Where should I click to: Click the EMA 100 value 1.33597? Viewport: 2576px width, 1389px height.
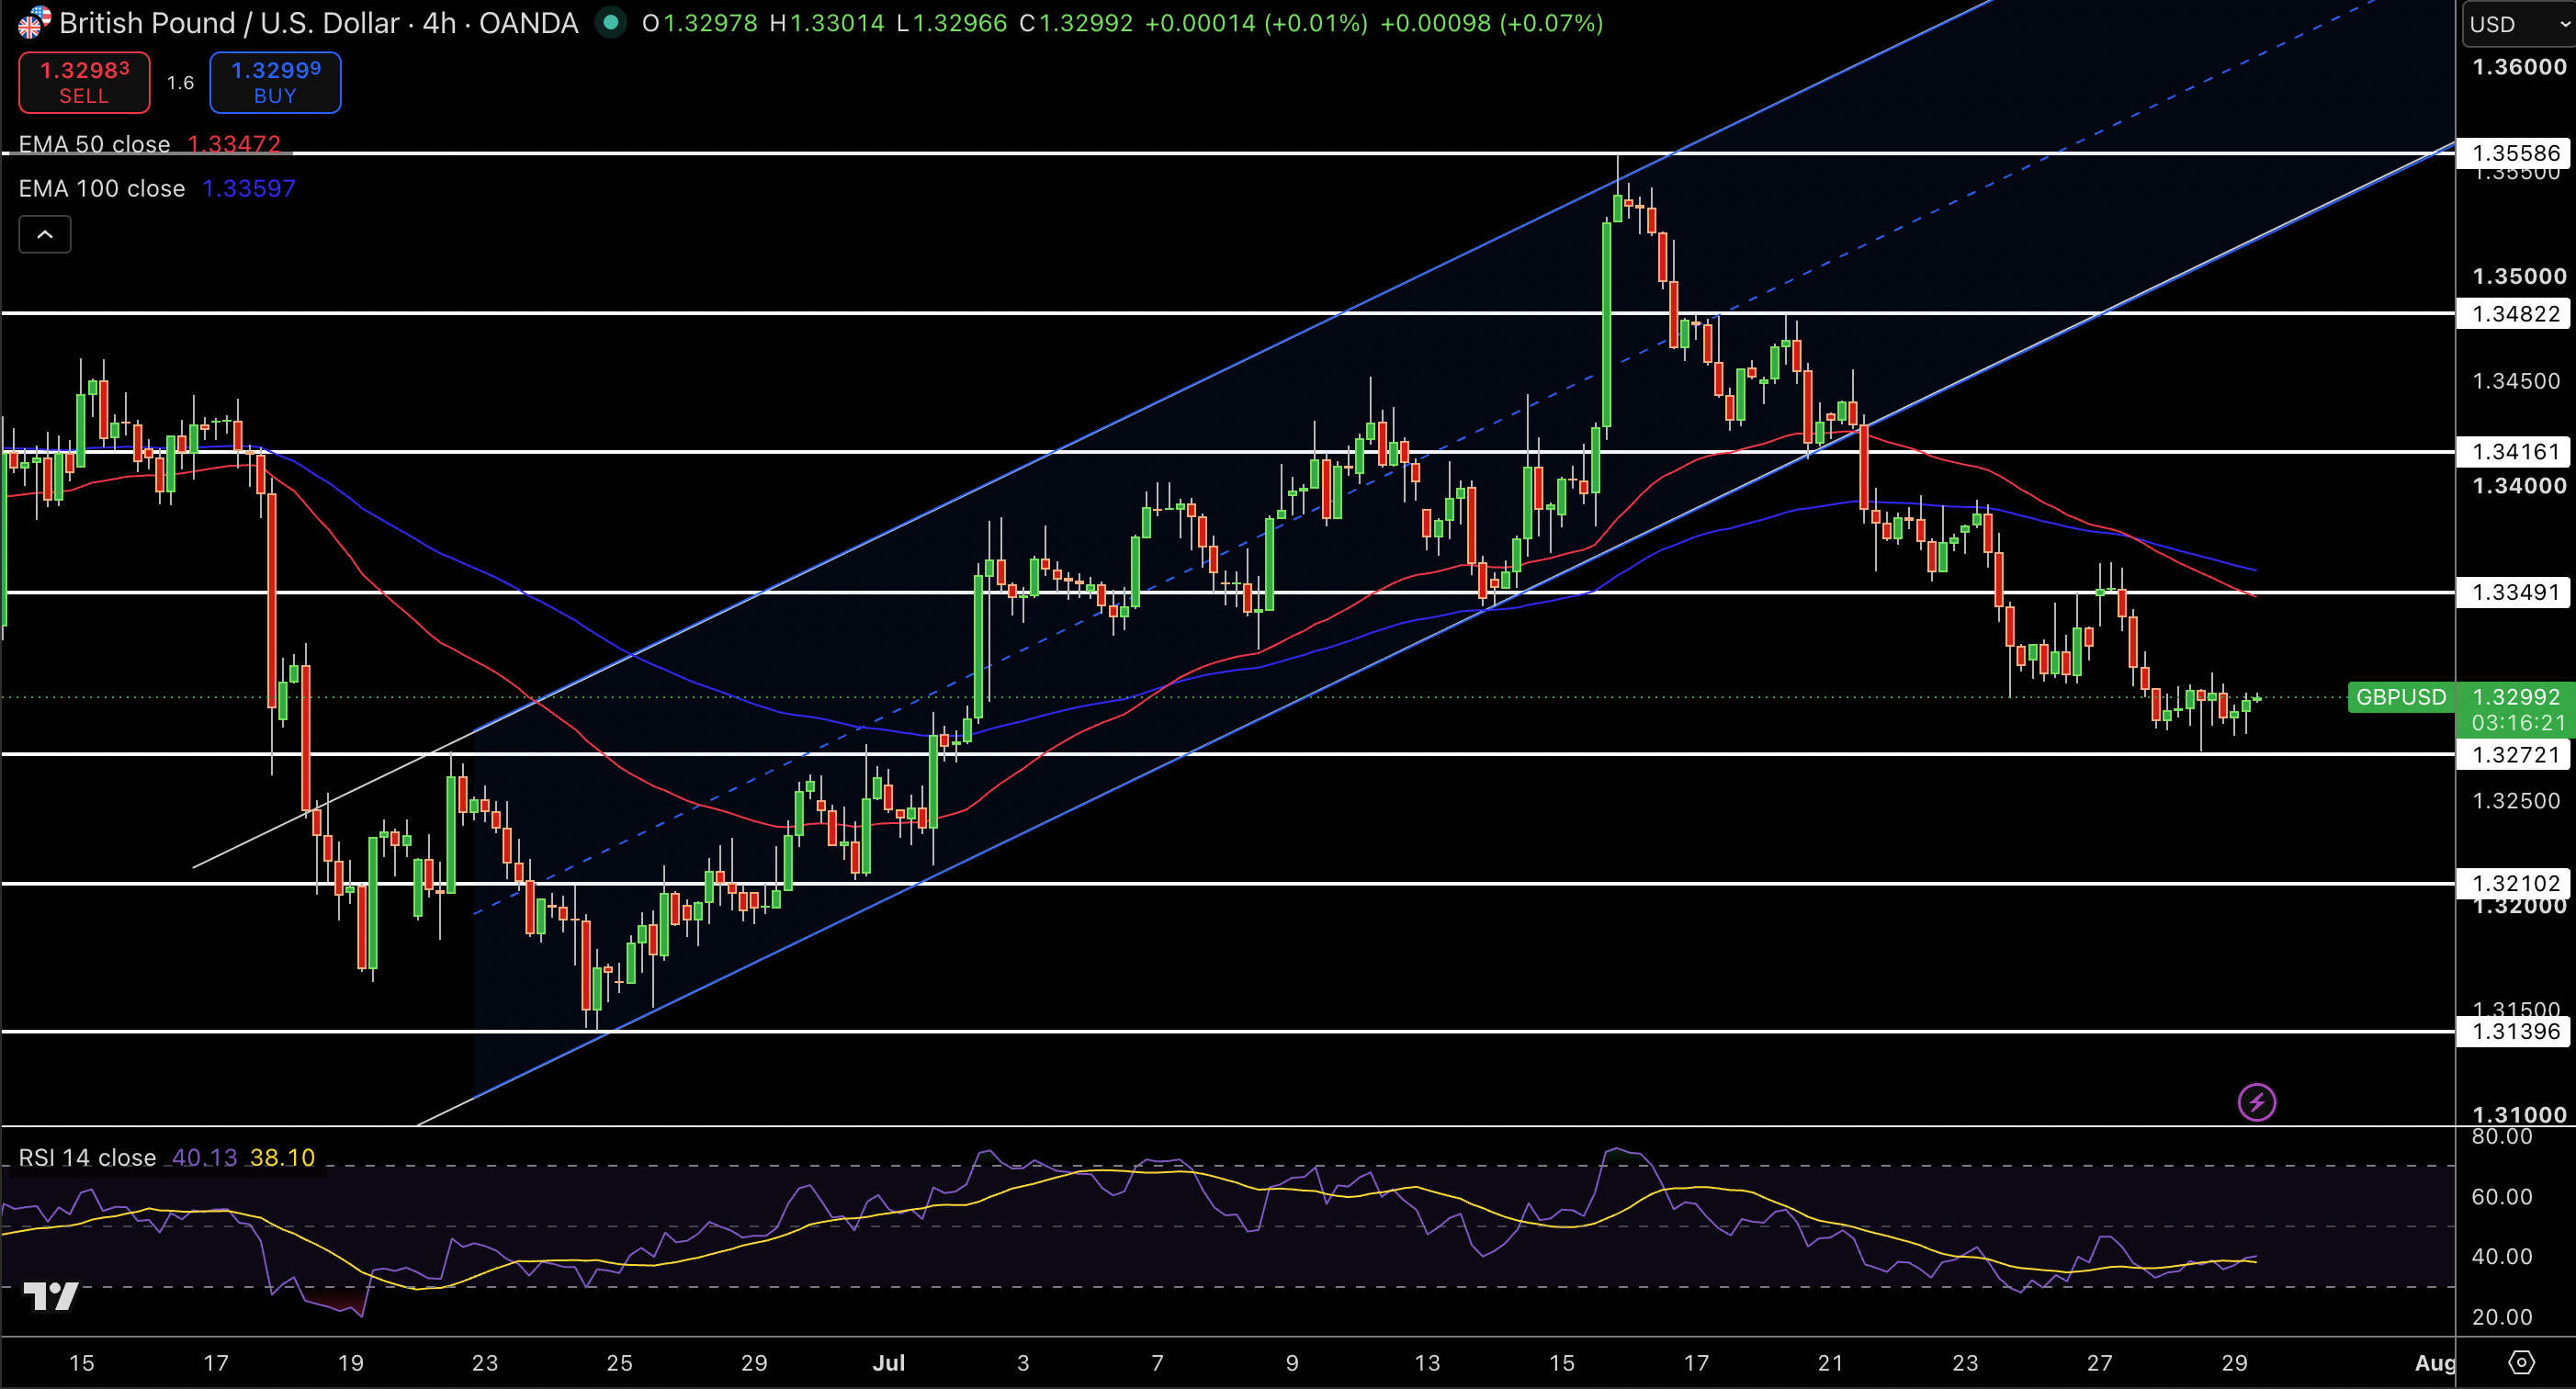(249, 188)
